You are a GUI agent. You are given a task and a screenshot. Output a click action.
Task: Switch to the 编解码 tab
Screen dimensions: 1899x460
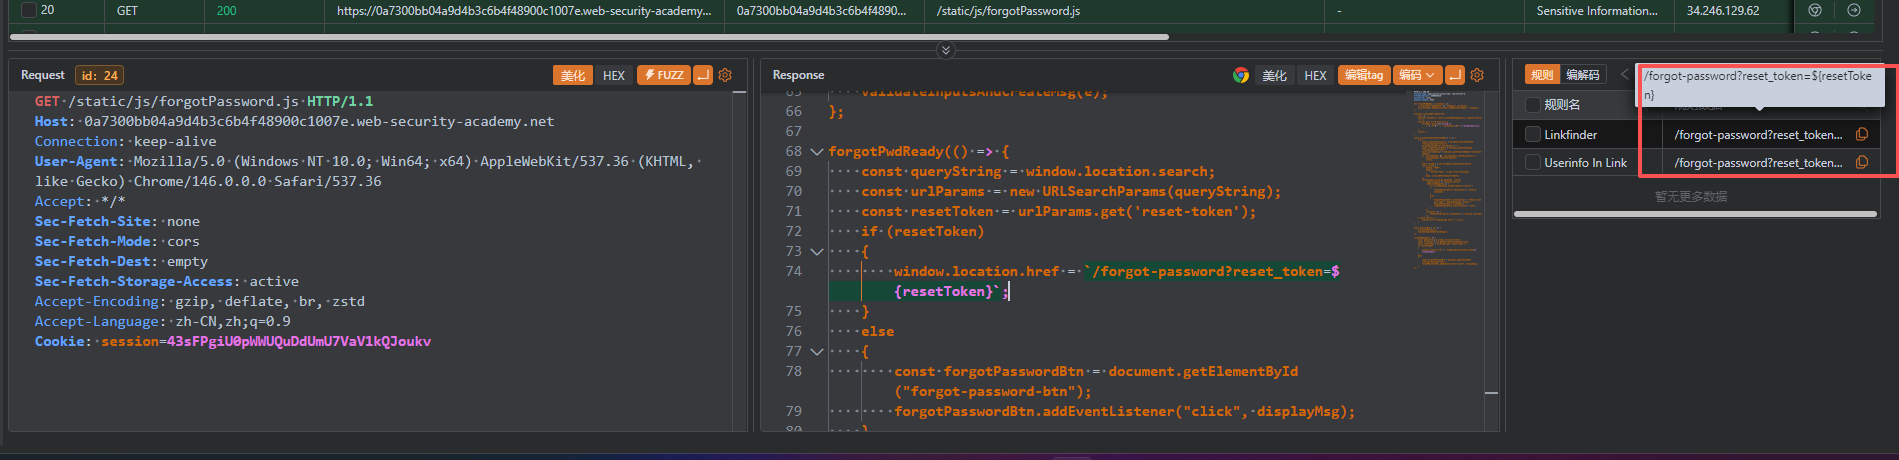click(x=1582, y=75)
